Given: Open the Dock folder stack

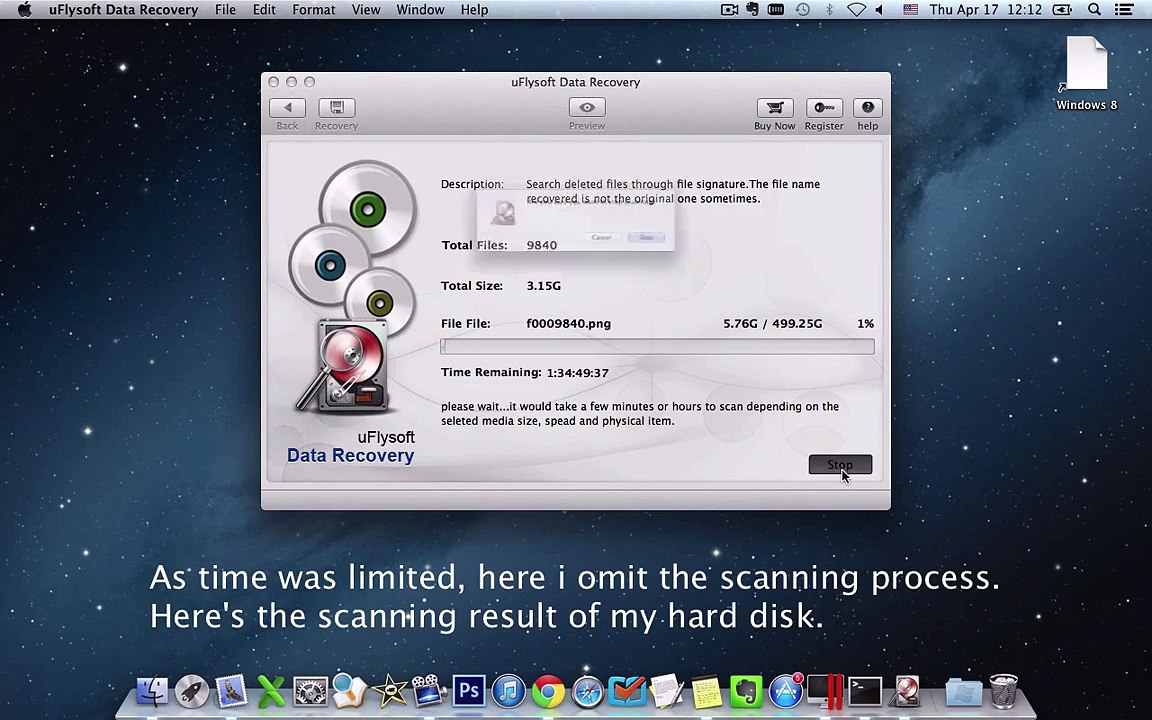Looking at the screenshot, I should pyautogui.click(x=963, y=691).
